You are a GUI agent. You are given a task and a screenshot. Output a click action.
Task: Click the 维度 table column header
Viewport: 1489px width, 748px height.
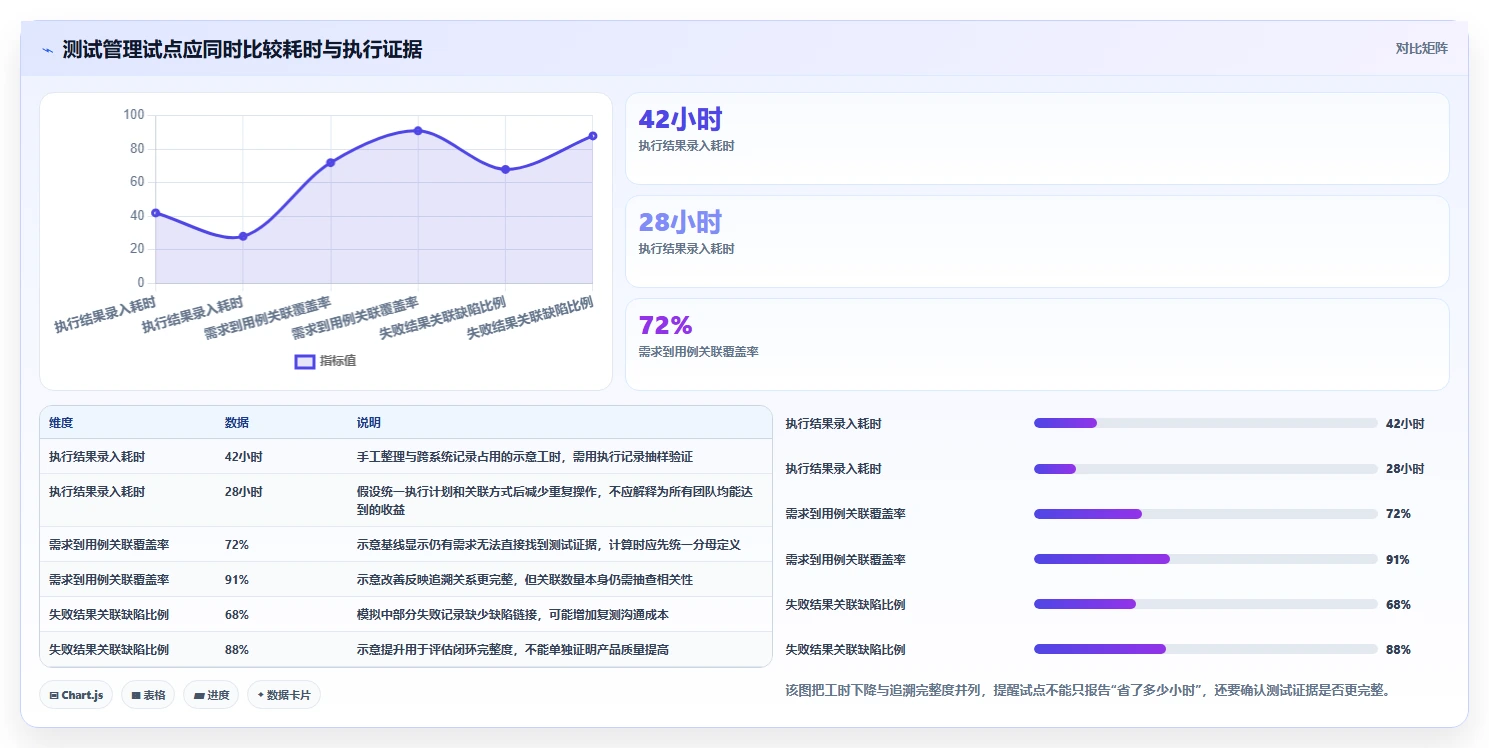coord(61,423)
